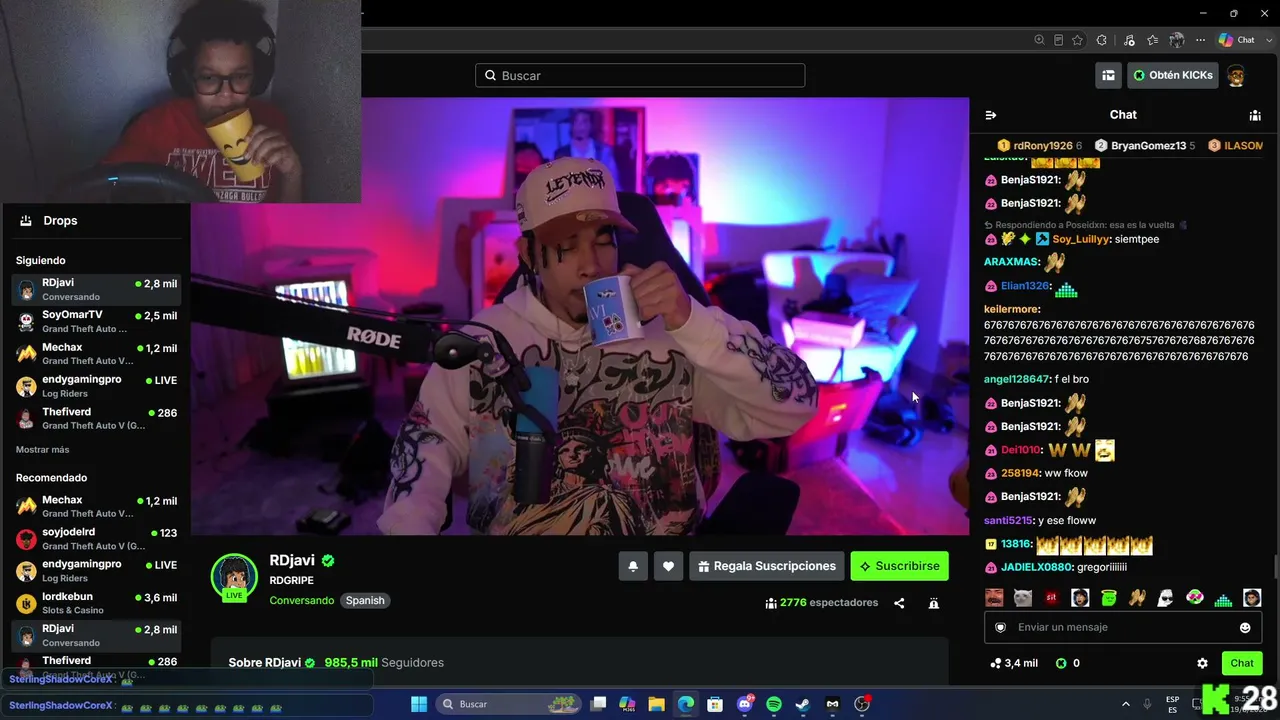Click the RDjavi streamer avatar with LIVE badge

(x=234, y=577)
